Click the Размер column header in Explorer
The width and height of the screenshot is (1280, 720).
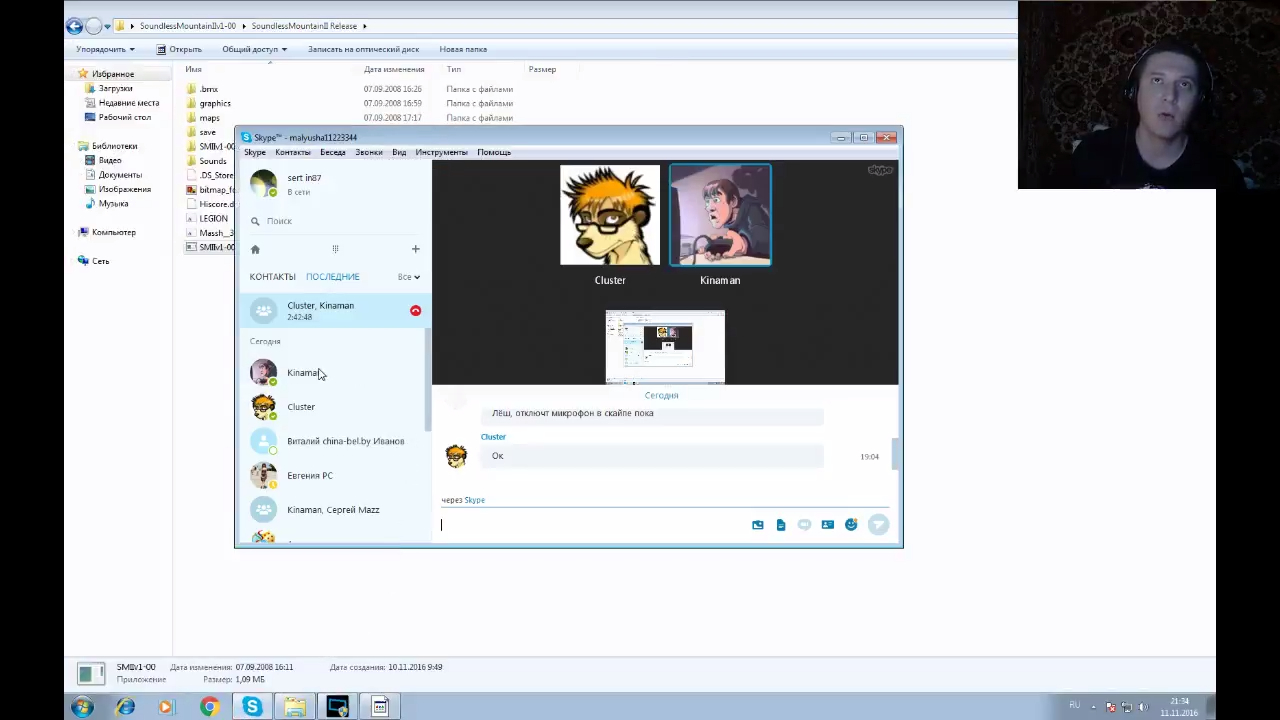[x=542, y=69]
